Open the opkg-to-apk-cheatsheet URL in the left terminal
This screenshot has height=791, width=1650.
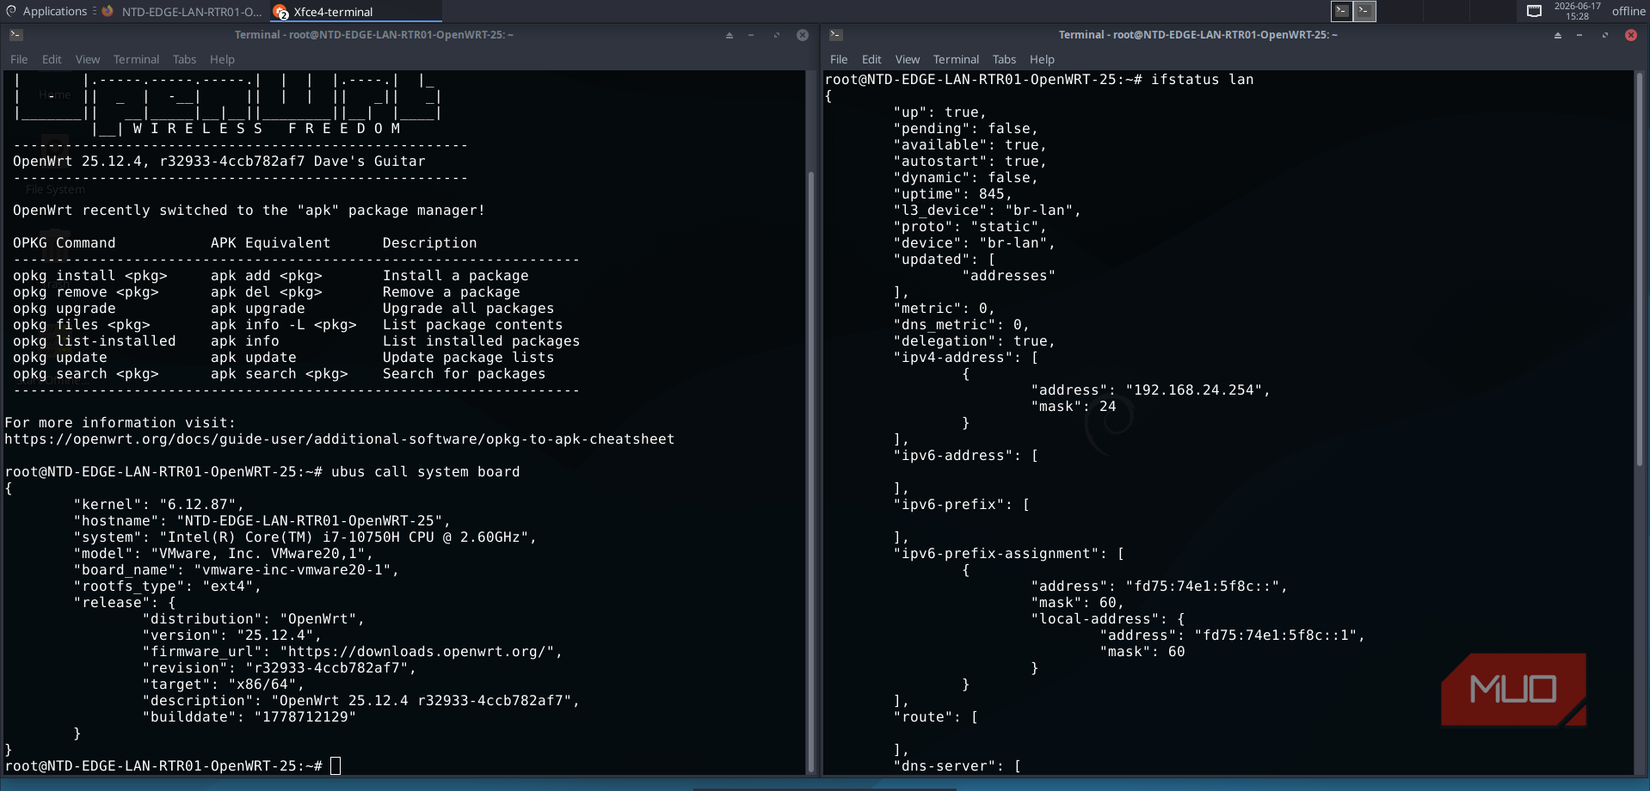(x=339, y=439)
